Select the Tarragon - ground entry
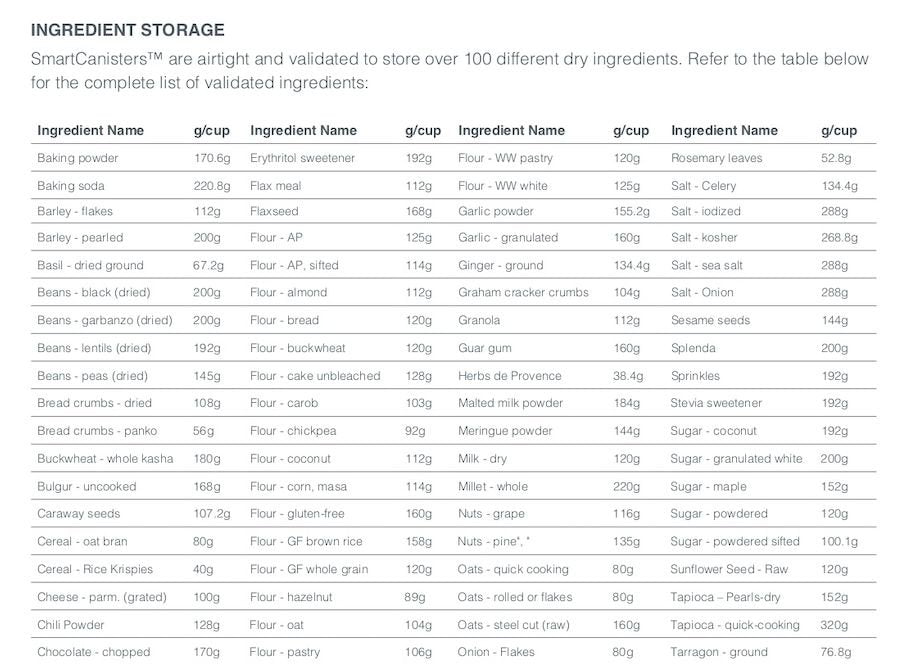Viewport: 910px width, 664px height. click(719, 652)
